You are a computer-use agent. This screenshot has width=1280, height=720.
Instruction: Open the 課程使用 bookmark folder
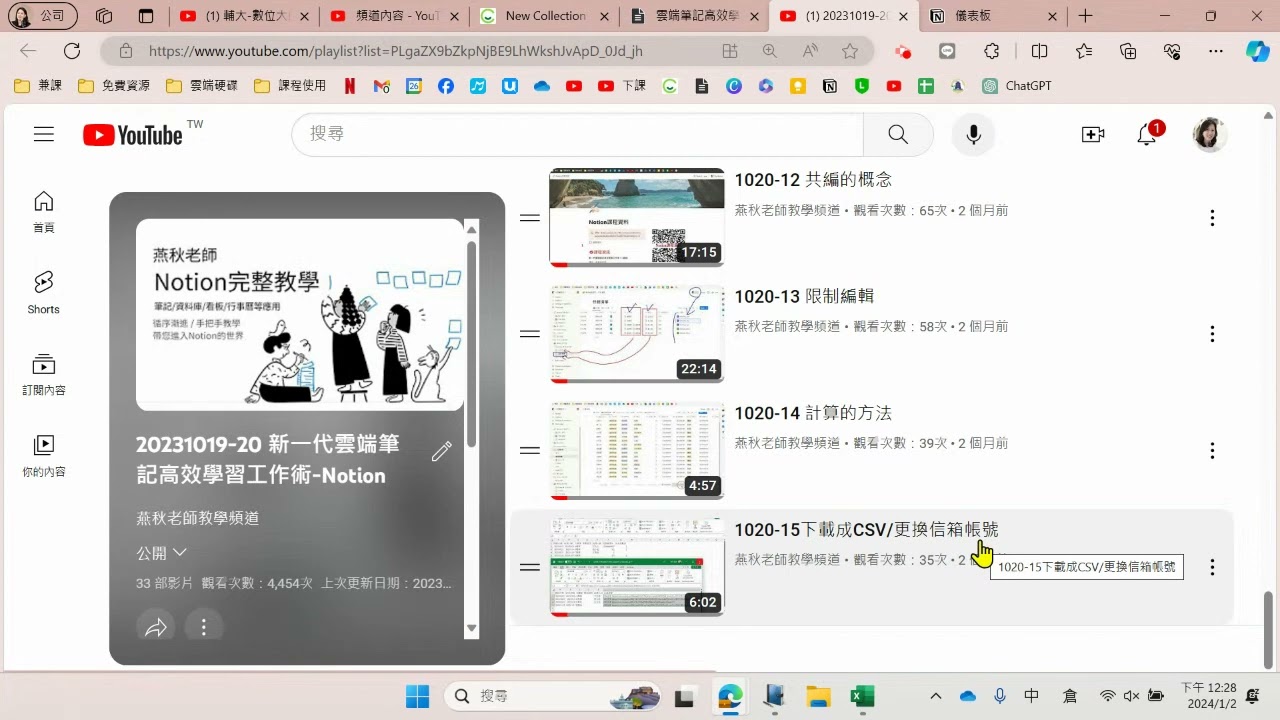290,86
